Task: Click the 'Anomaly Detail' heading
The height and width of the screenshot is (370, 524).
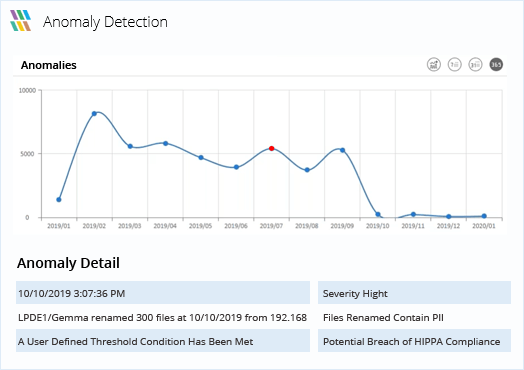Action: pyautogui.click(x=68, y=263)
